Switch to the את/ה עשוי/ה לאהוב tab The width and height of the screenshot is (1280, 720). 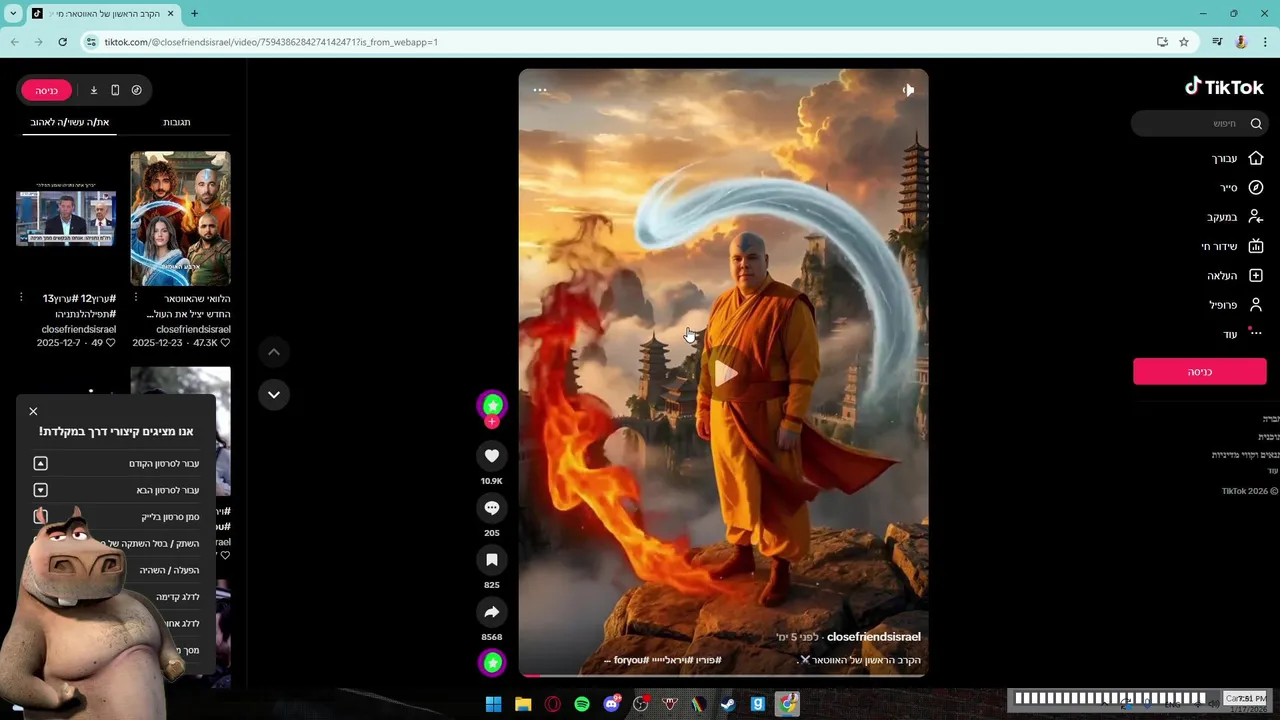70,122
